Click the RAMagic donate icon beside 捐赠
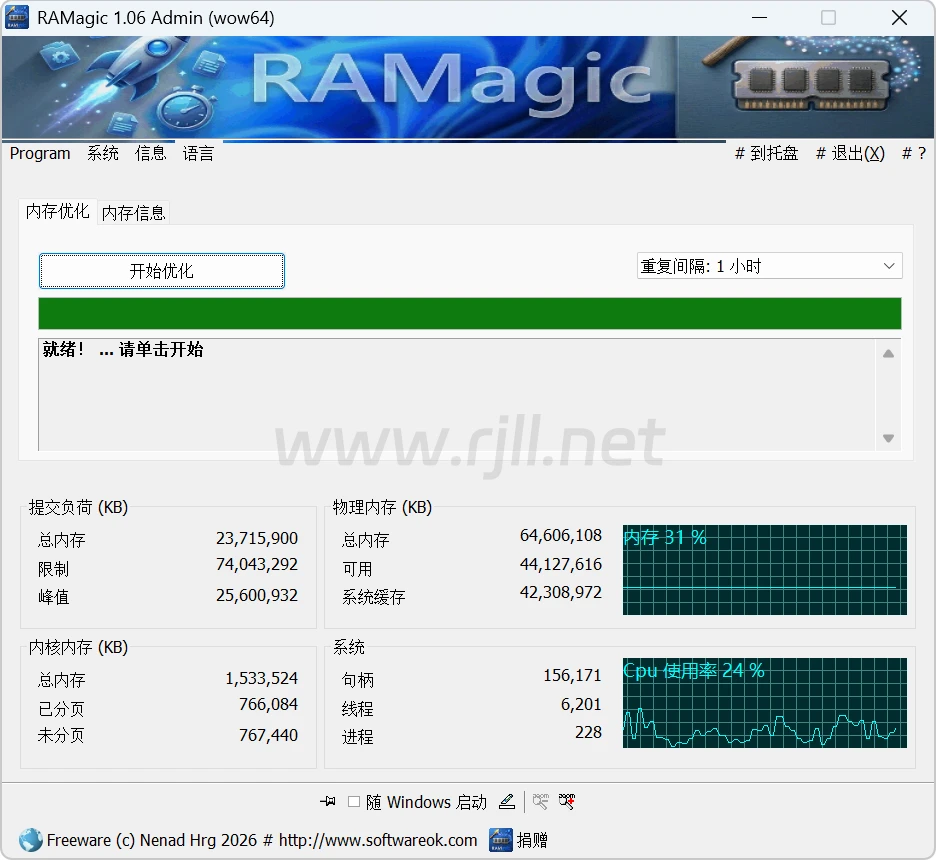This screenshot has height=860, width=936. 501,840
